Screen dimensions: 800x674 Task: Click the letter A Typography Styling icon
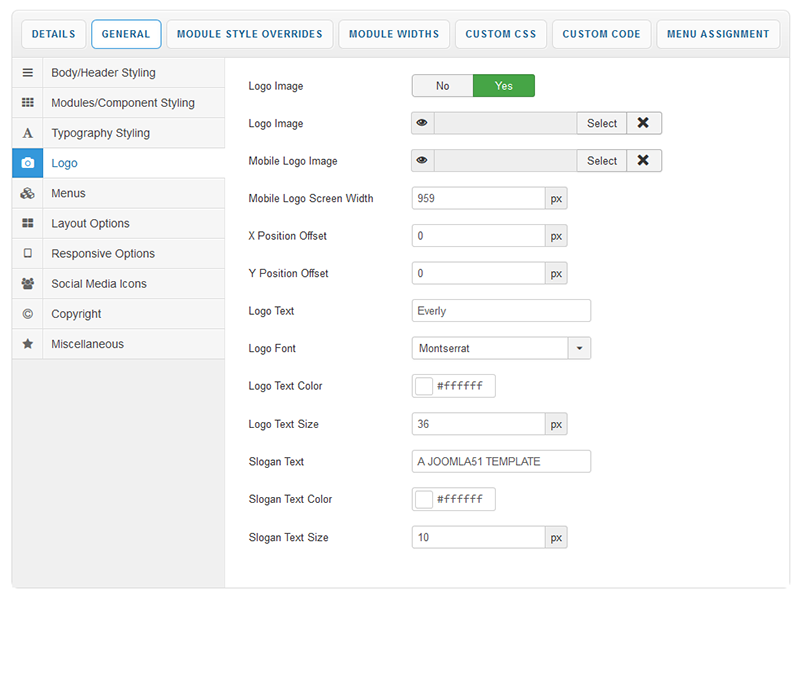click(27, 133)
